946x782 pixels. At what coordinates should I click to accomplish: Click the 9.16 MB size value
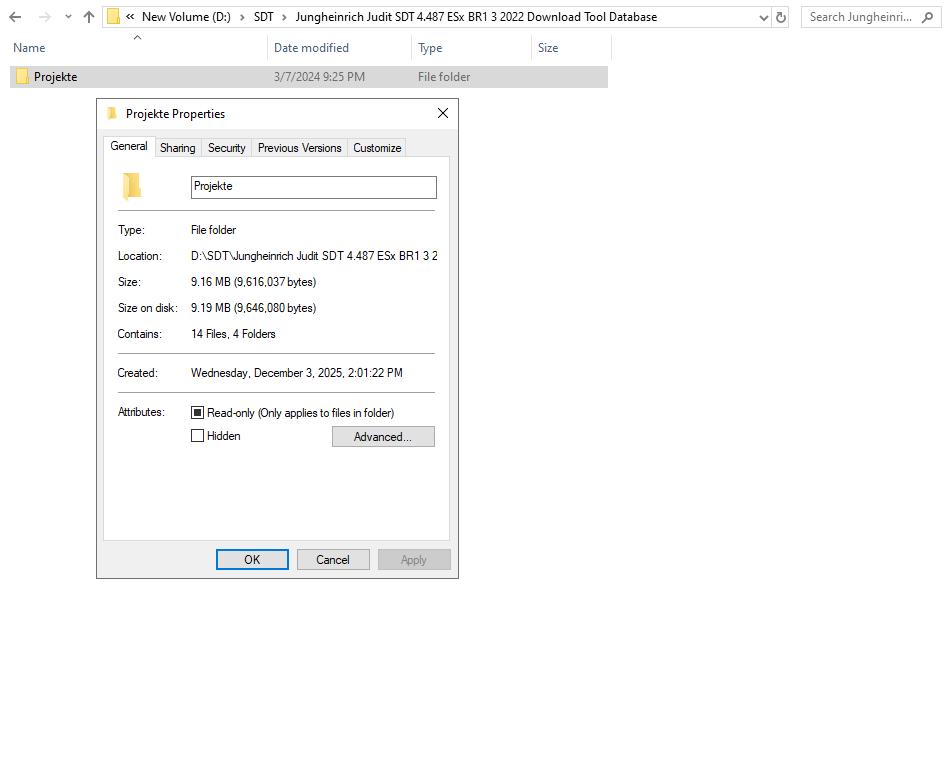pyautogui.click(x=253, y=282)
